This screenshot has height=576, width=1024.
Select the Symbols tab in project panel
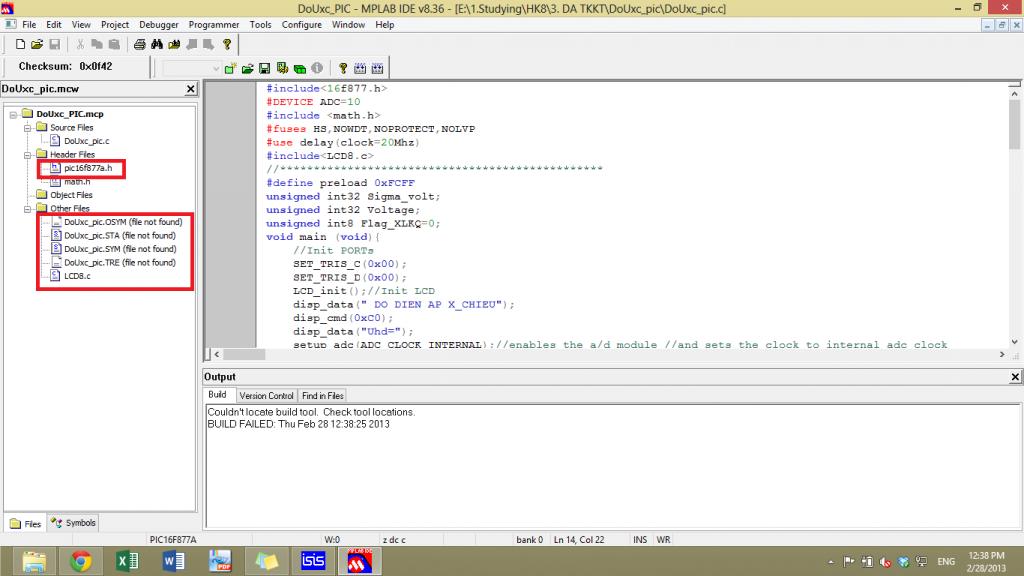coord(74,523)
